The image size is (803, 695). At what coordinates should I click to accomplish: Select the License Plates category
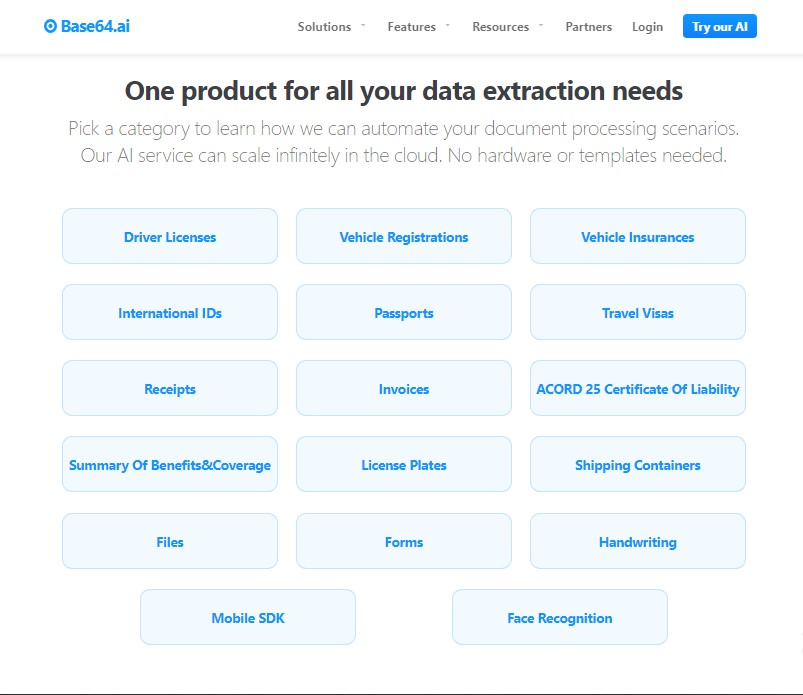404,465
